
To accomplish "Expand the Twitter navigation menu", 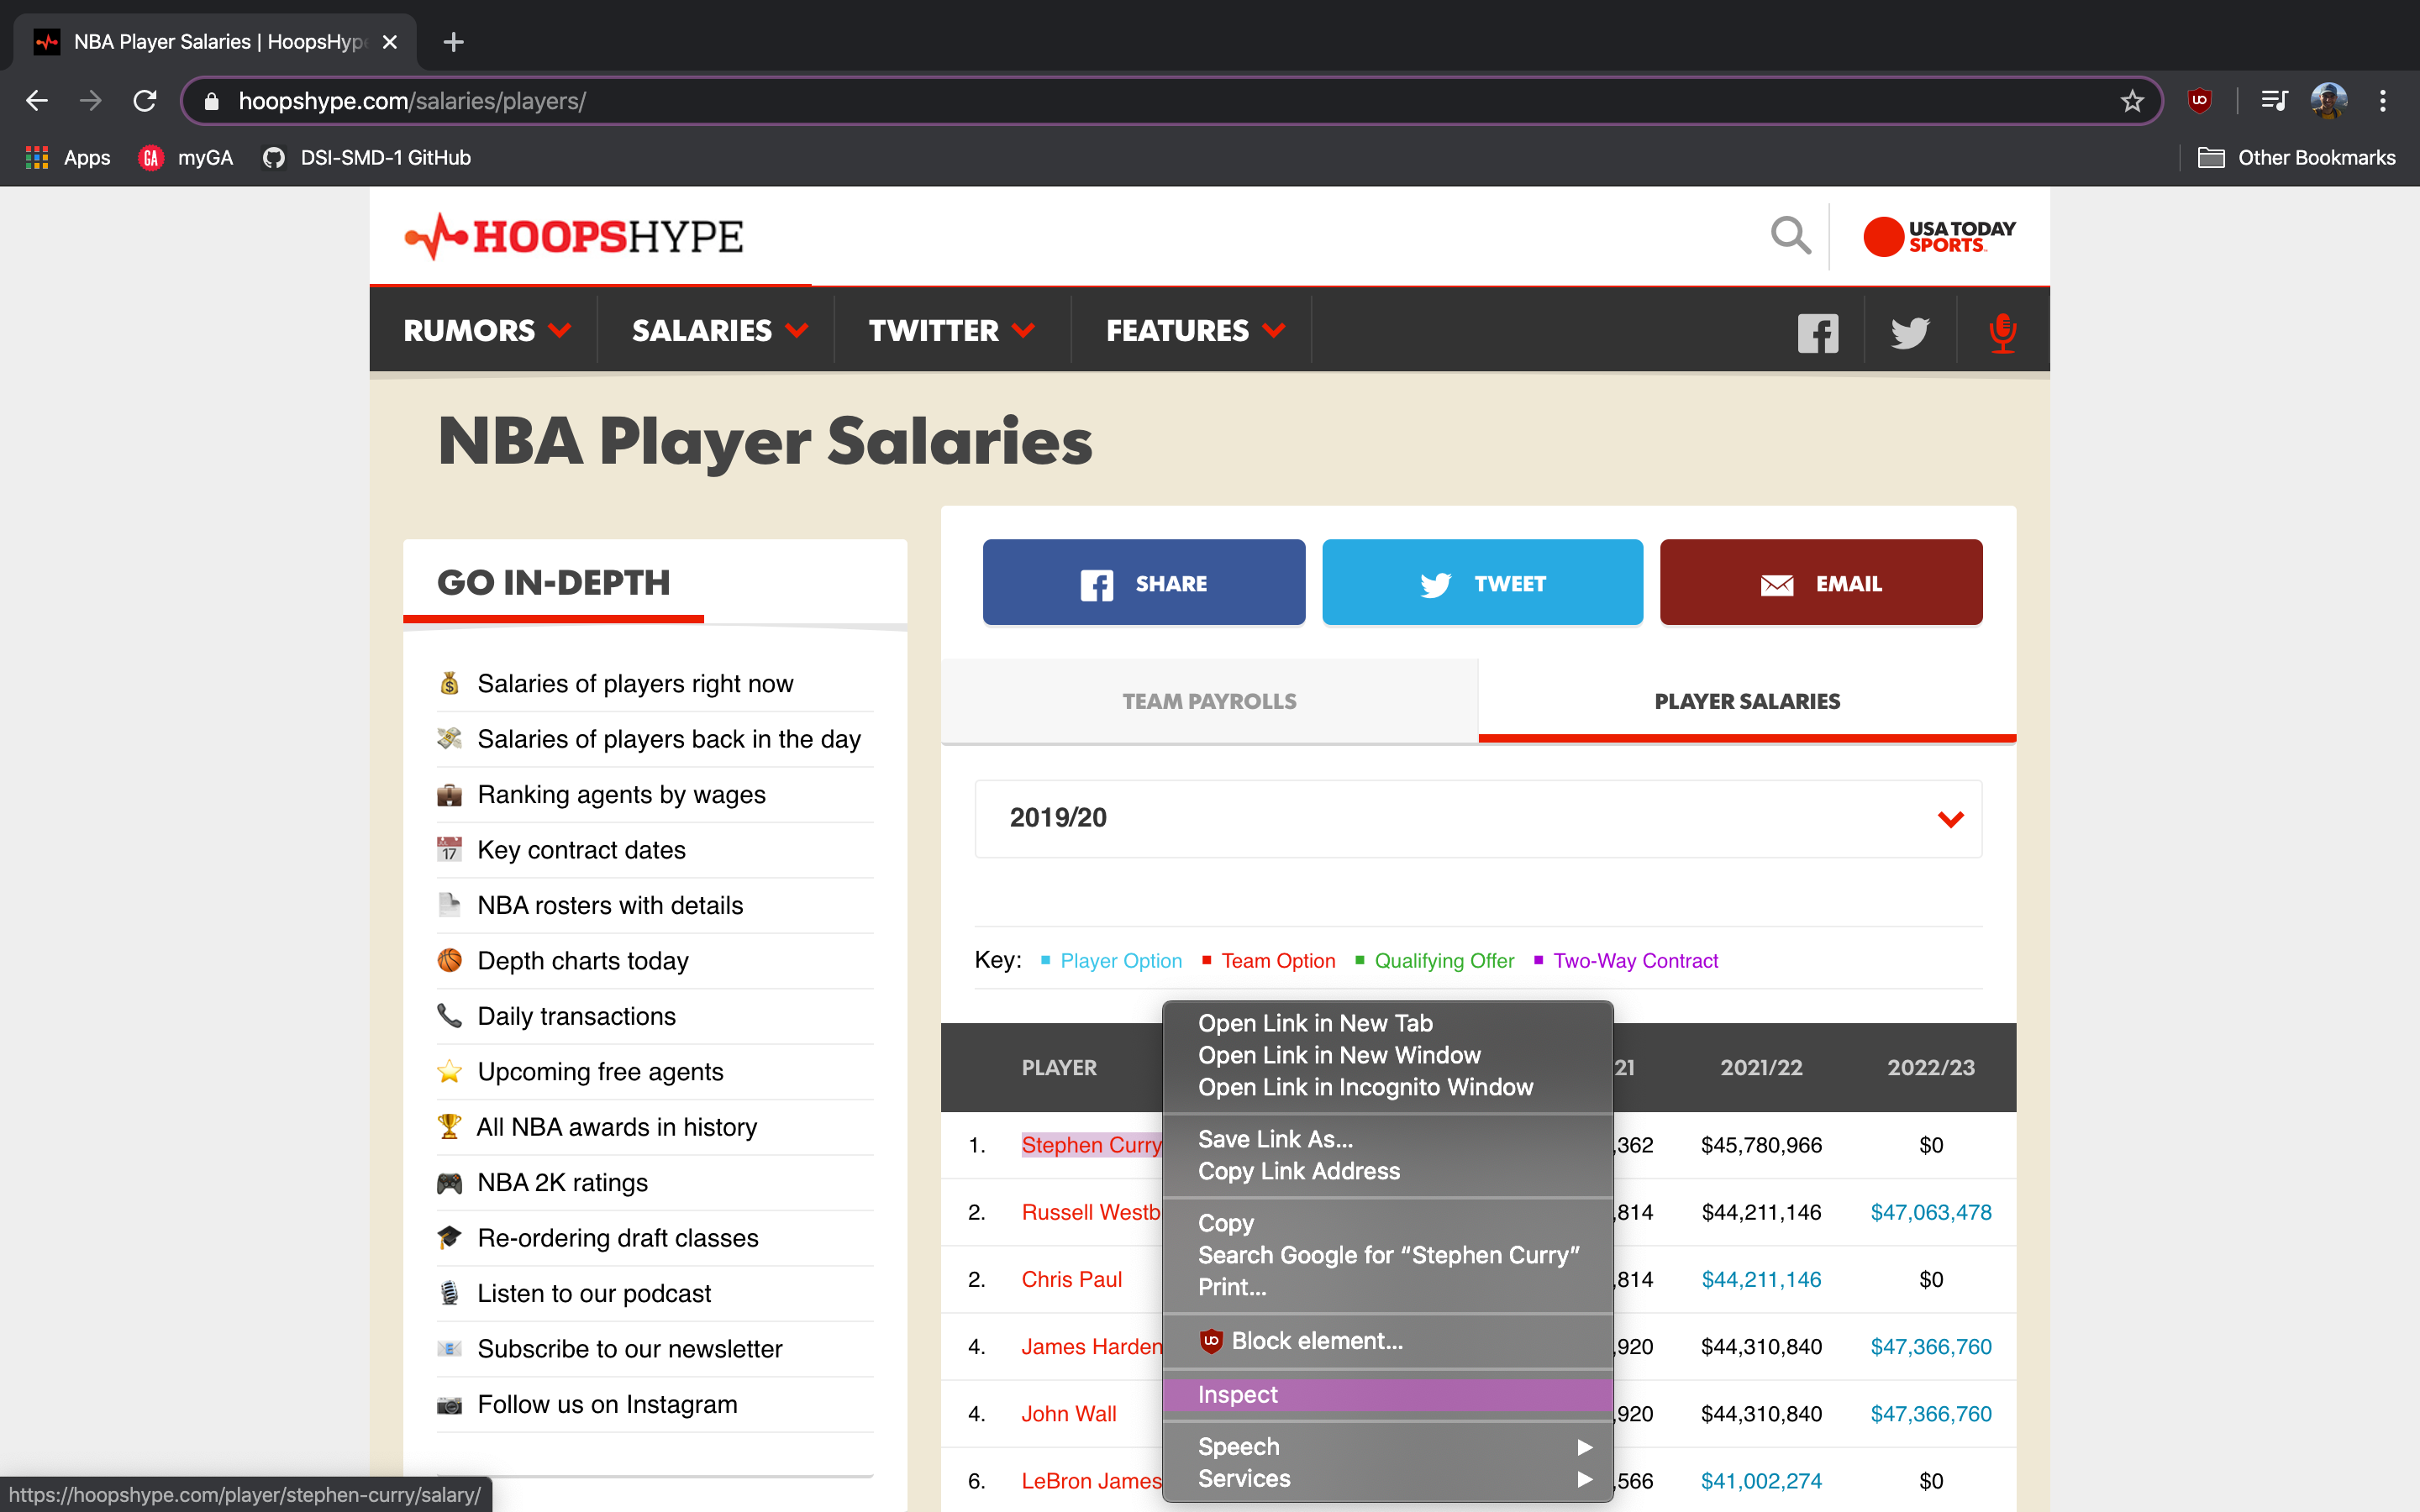I will tap(951, 331).
